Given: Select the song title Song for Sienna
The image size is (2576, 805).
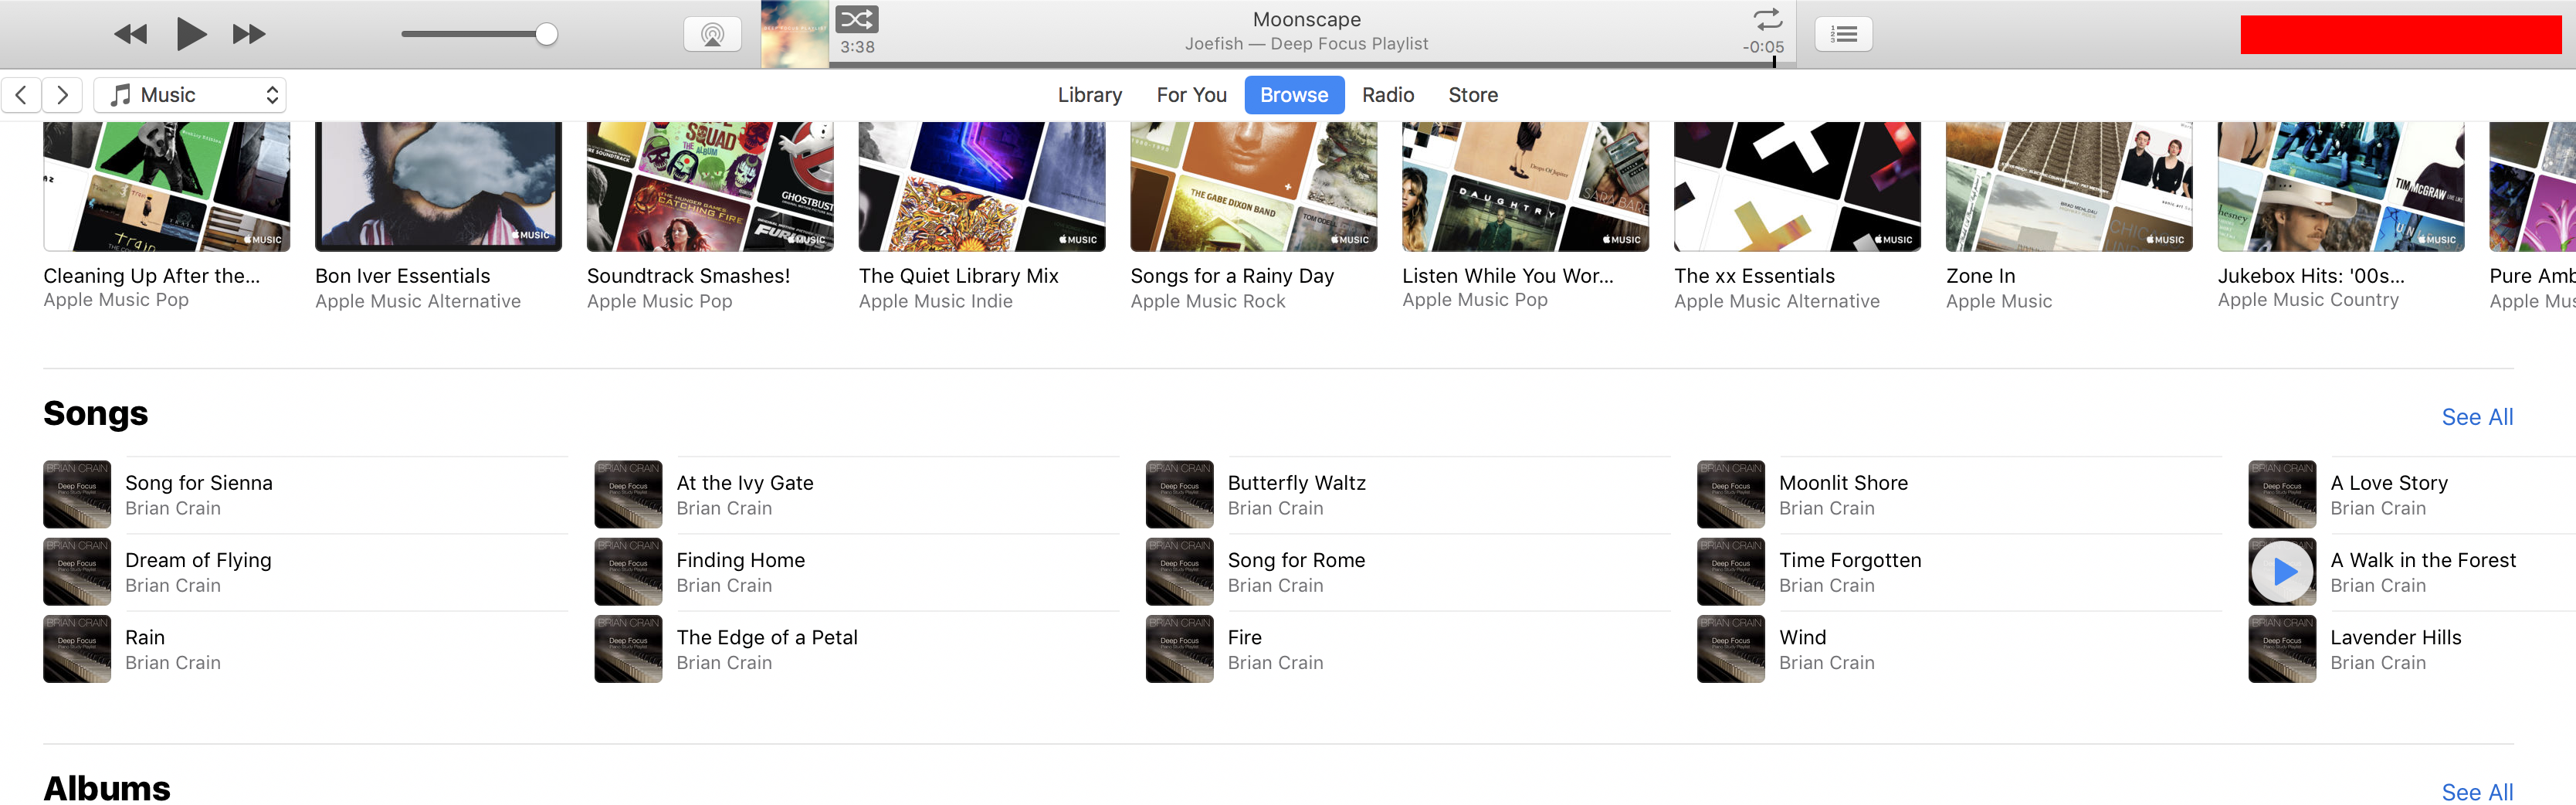Looking at the screenshot, I should 199,483.
